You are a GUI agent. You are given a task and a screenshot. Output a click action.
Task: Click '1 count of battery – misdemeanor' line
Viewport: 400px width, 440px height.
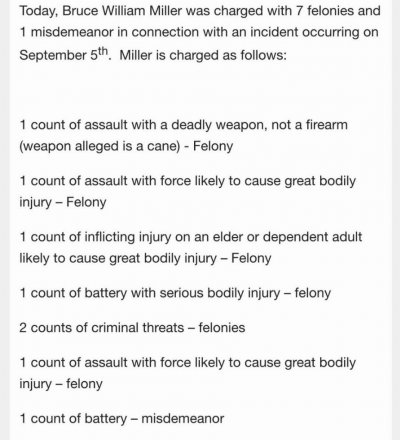pyautogui.click(x=122, y=419)
